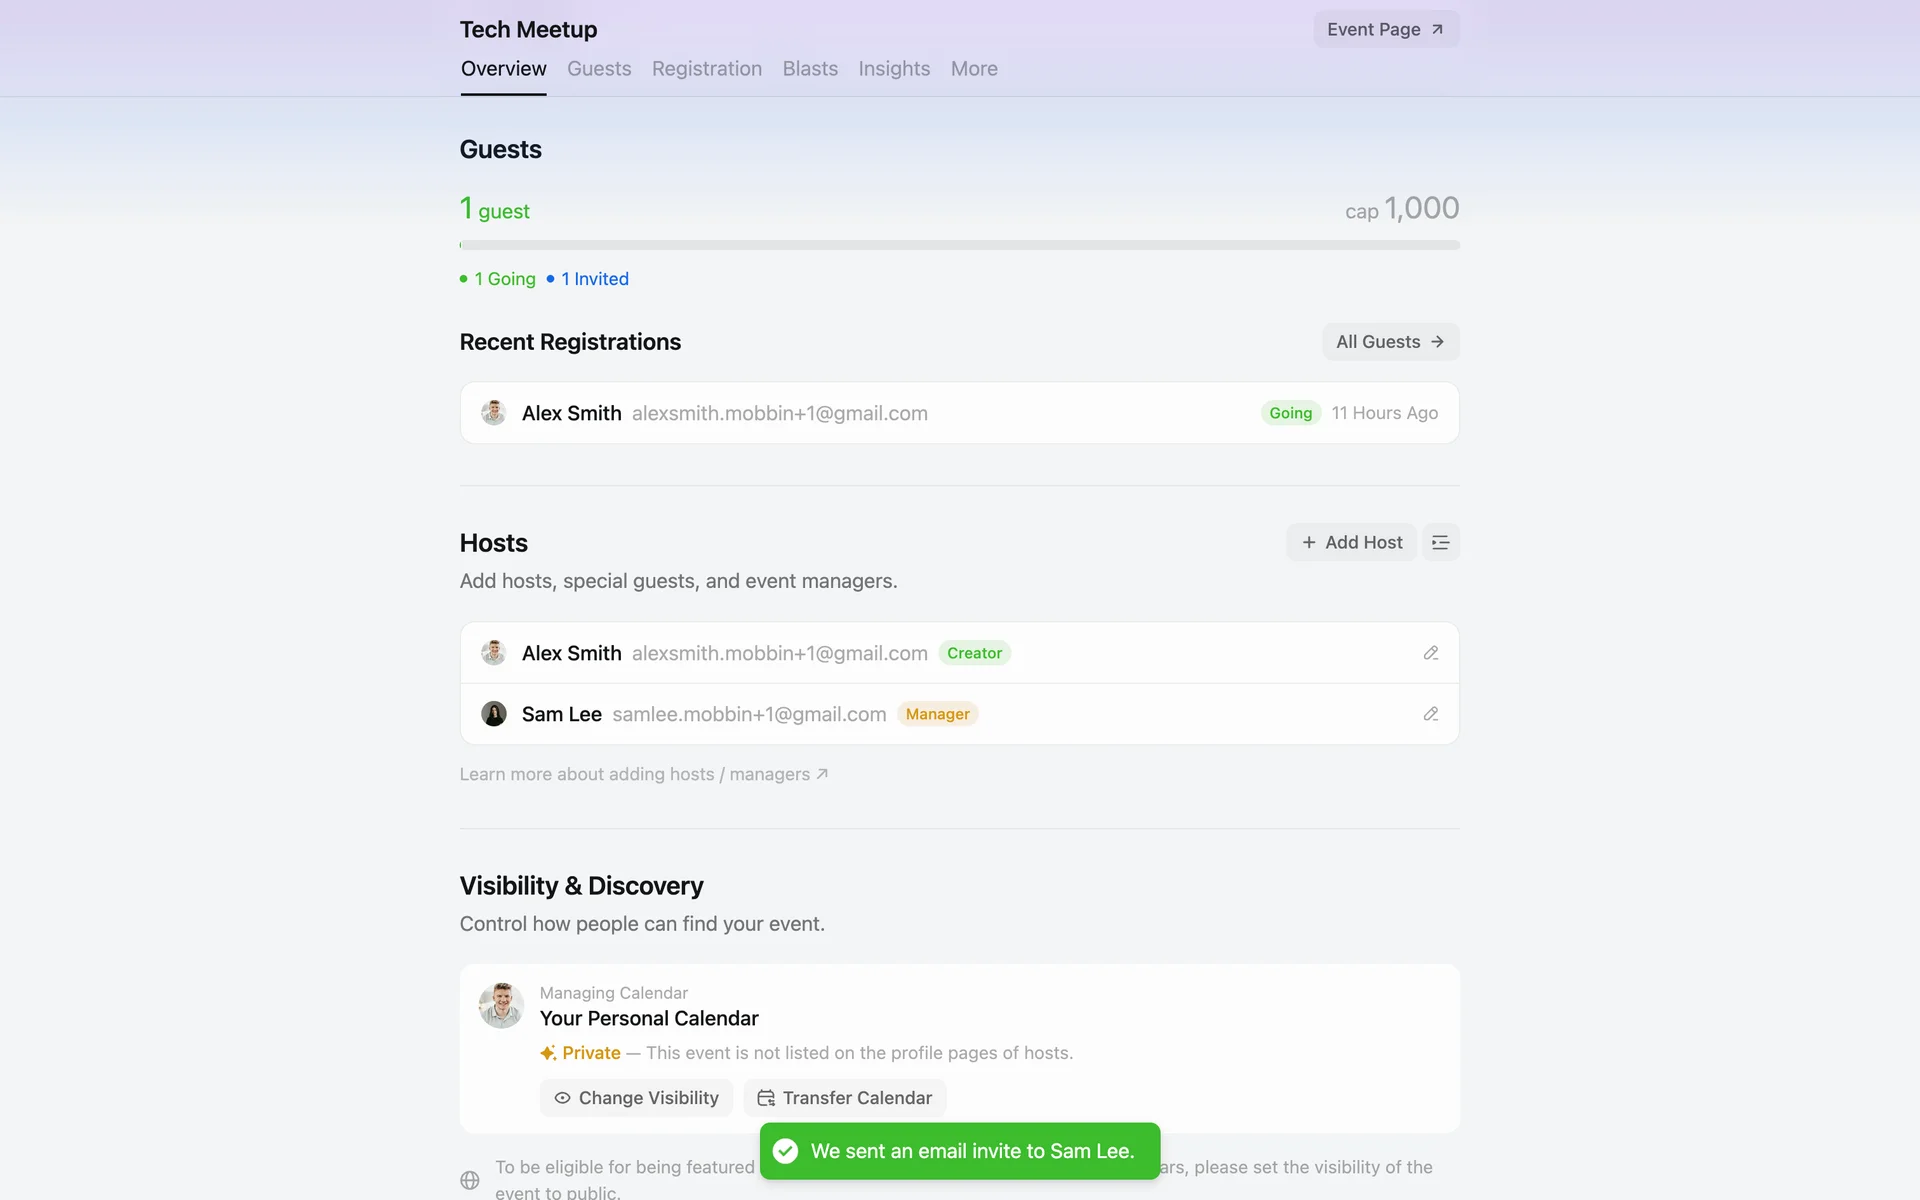Click Sam Lee's avatar in Hosts list
This screenshot has height=1200, width=1920.
coord(493,714)
